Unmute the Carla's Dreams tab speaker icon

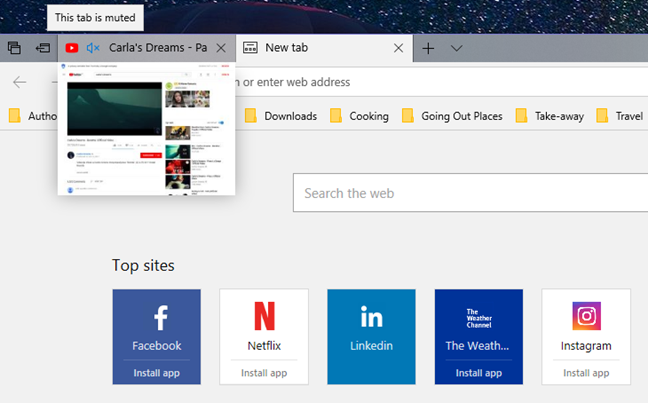click(x=93, y=48)
